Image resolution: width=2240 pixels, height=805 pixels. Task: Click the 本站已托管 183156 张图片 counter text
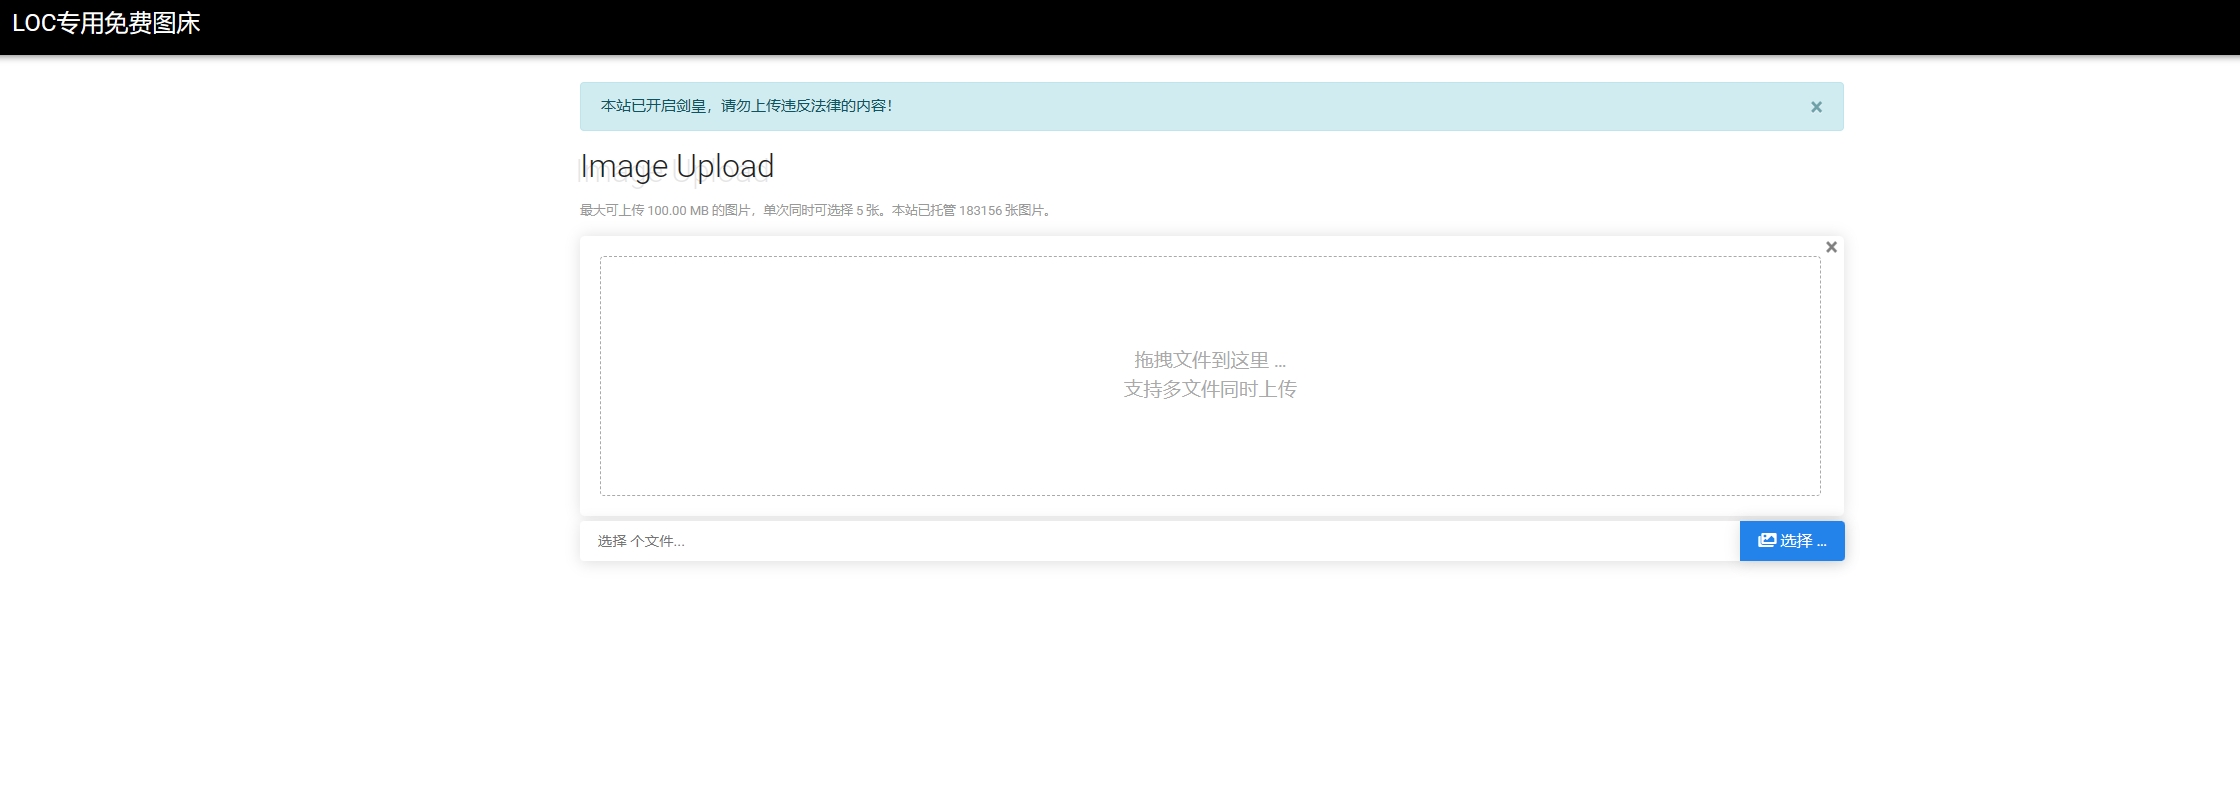970,211
